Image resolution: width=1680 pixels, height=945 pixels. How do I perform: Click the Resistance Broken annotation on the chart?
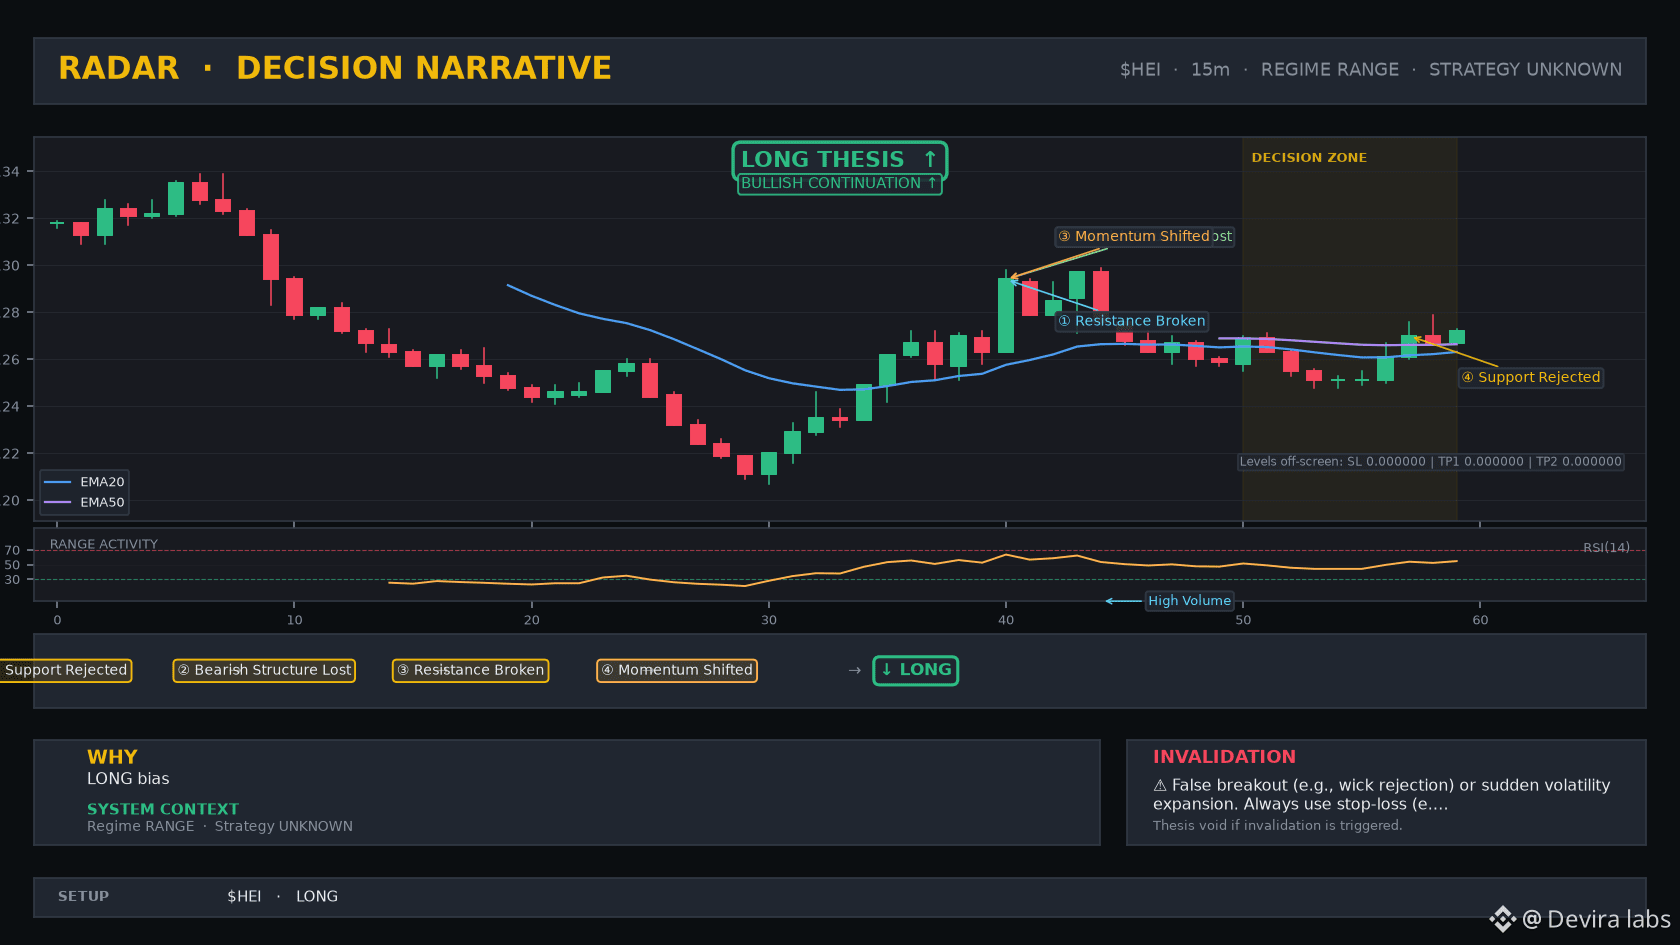coord(1132,321)
